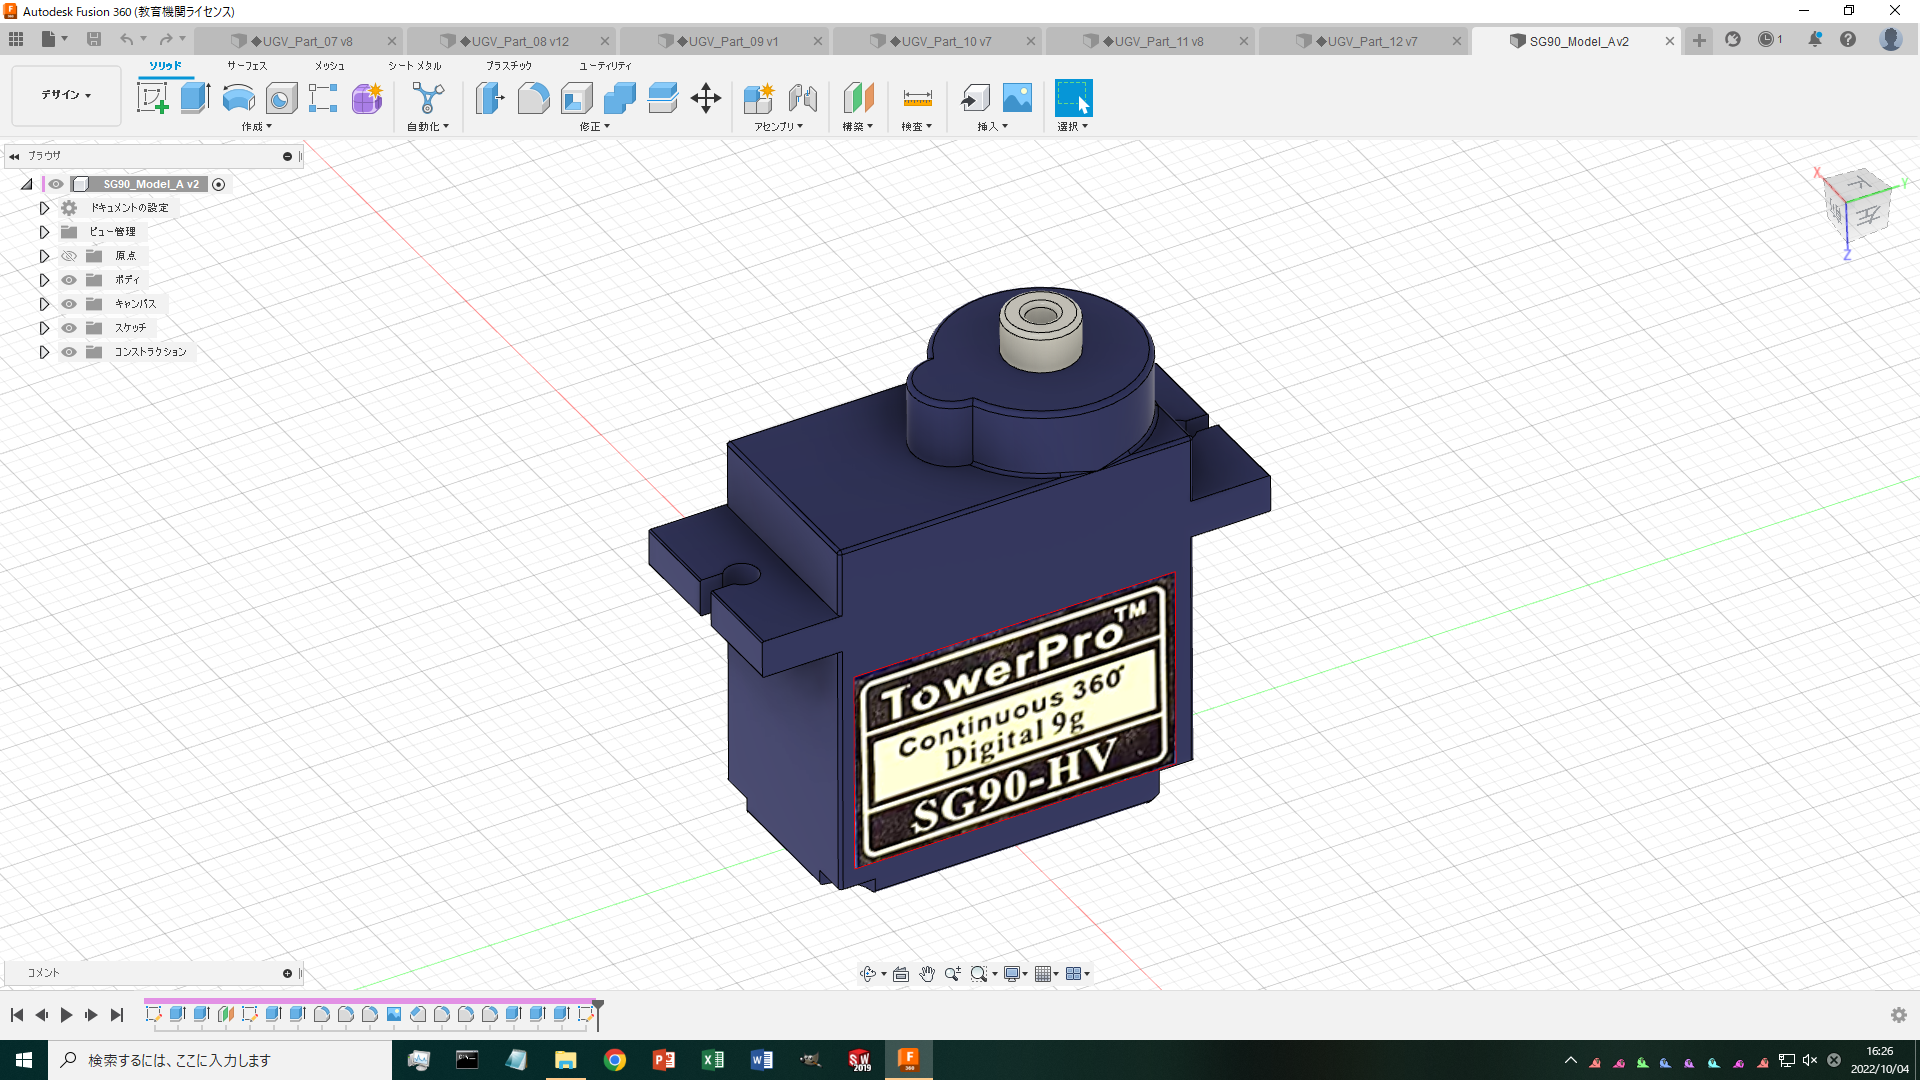Toggle visibility of ボディ folder
The width and height of the screenshot is (1920, 1080).
[69, 280]
